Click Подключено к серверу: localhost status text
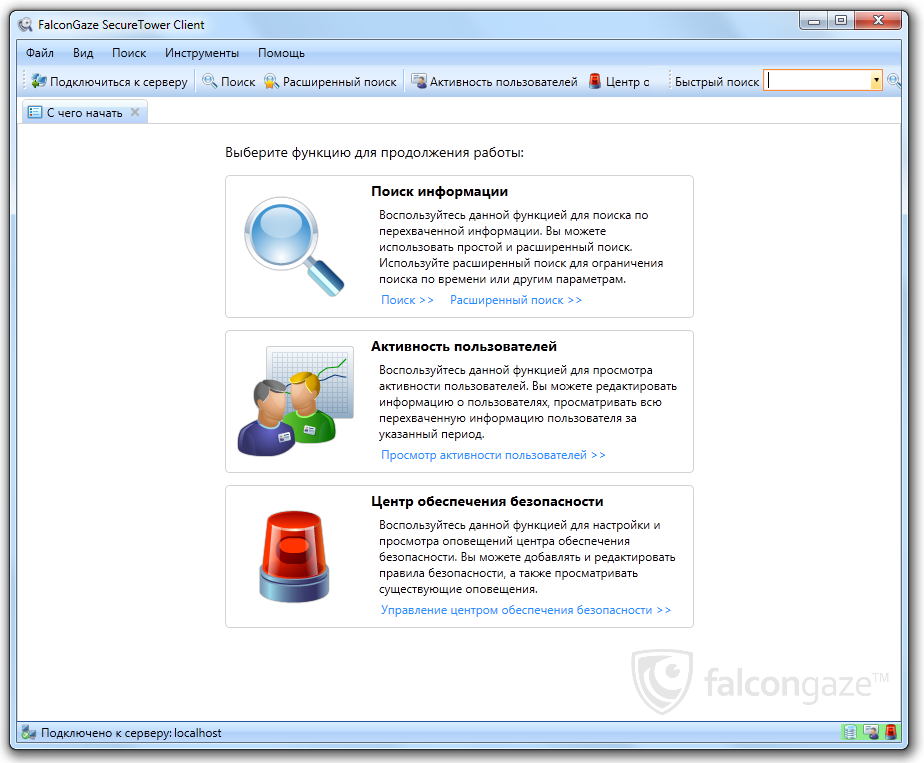Viewport: 924px width, 763px height. point(131,733)
